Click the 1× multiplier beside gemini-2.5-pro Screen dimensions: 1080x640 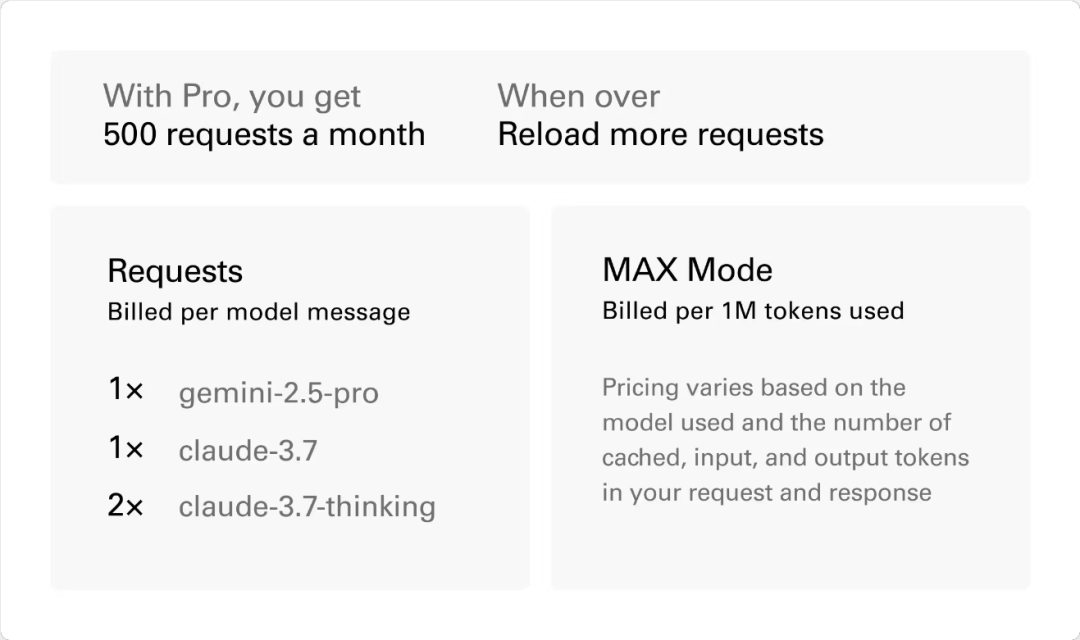pyautogui.click(x=126, y=390)
